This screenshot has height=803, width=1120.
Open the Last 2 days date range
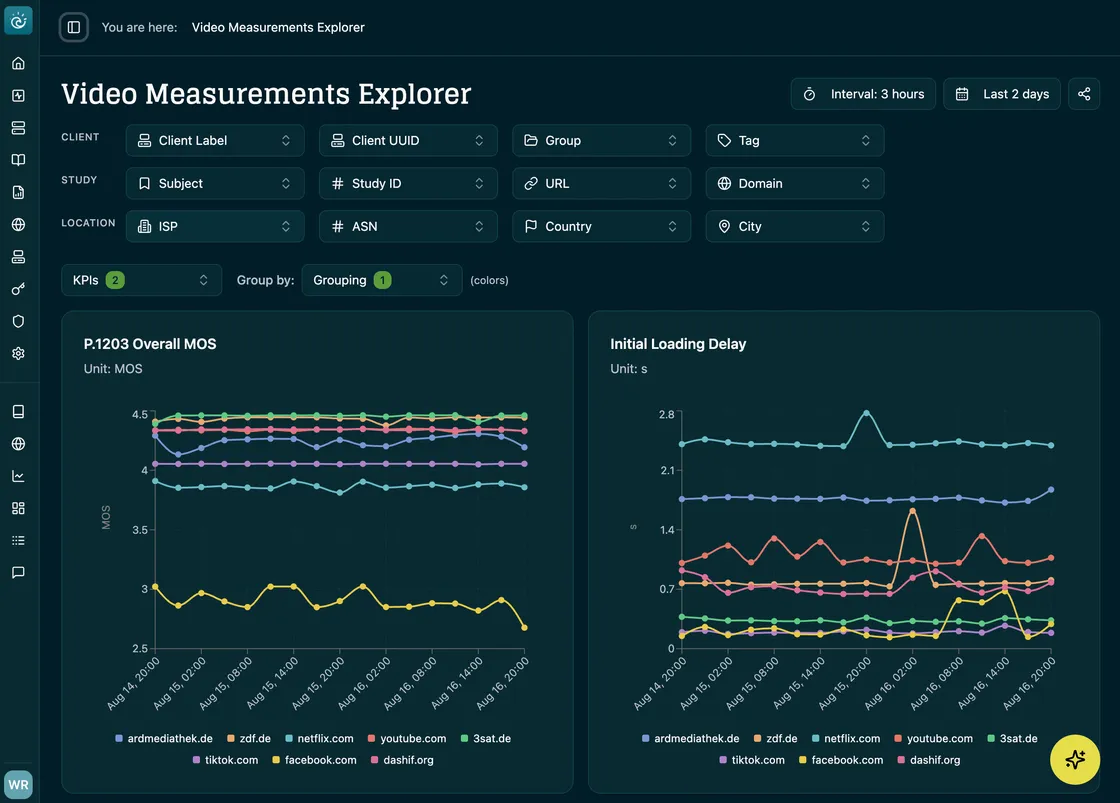point(1002,94)
